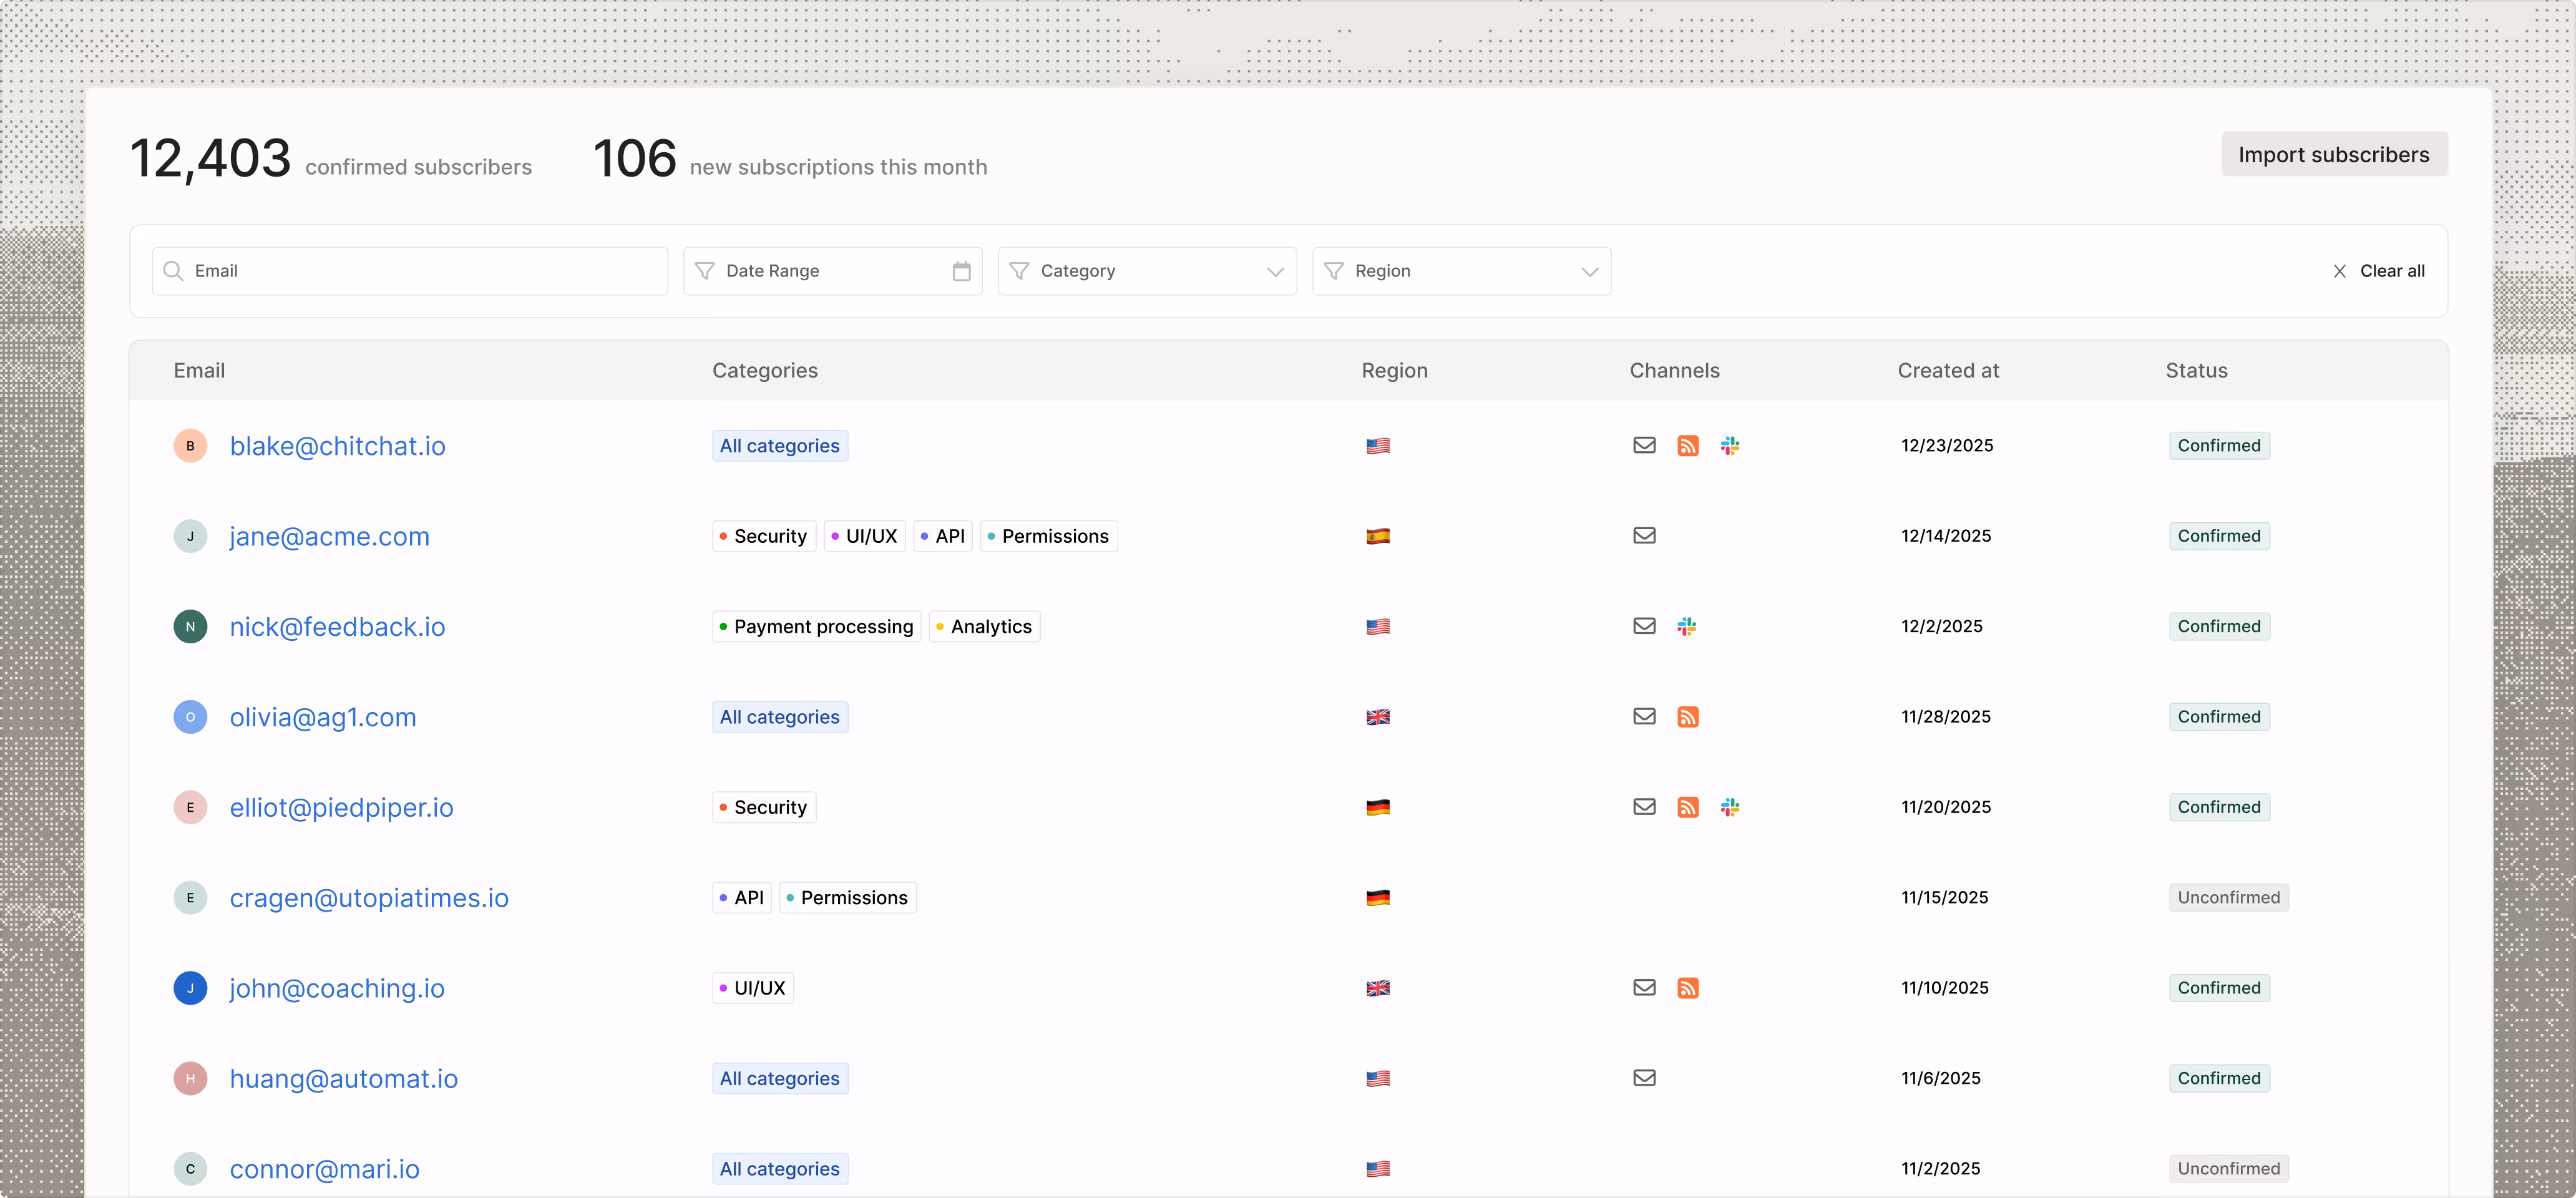Click the calendar icon in Date Range filter
Viewport: 2576px width, 1198px height.
click(x=961, y=271)
